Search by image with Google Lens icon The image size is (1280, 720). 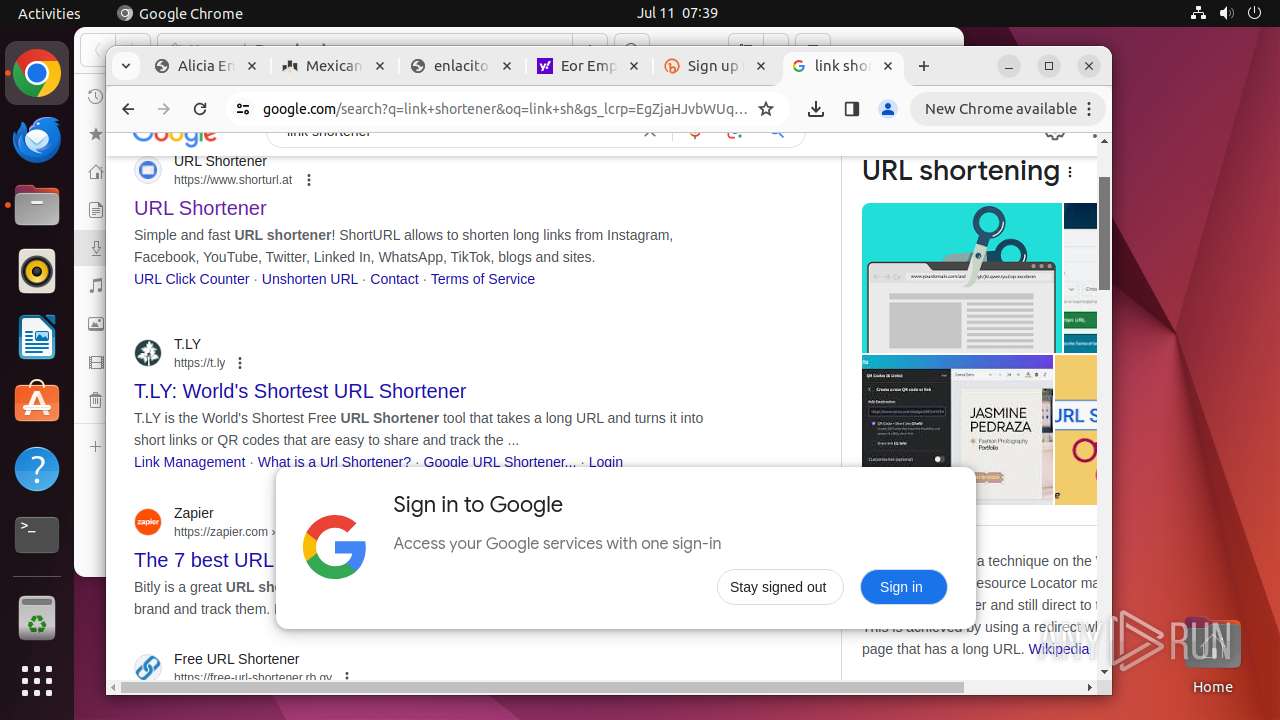click(x=735, y=133)
